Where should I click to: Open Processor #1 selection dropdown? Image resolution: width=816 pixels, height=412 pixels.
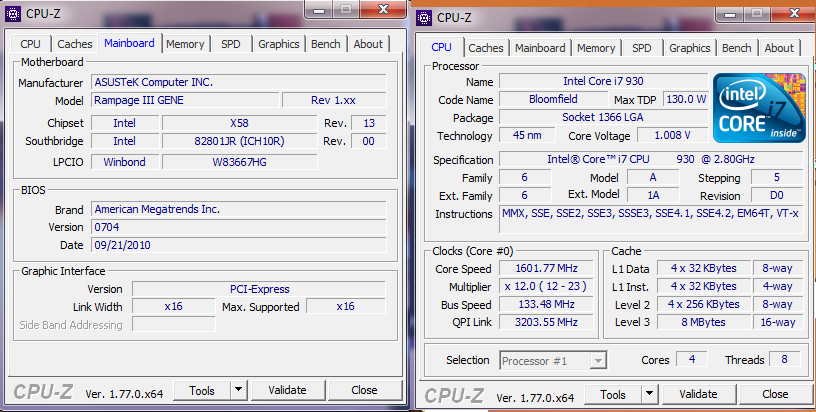click(x=553, y=360)
